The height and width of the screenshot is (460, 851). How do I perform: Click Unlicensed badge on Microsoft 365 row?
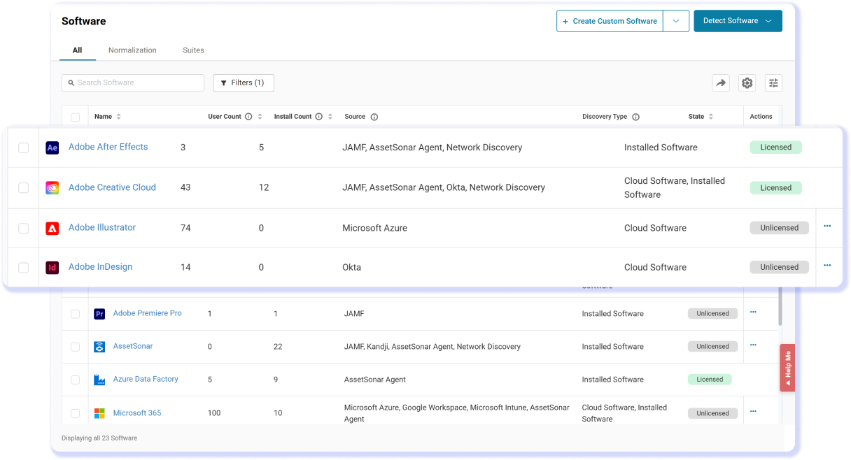(713, 413)
